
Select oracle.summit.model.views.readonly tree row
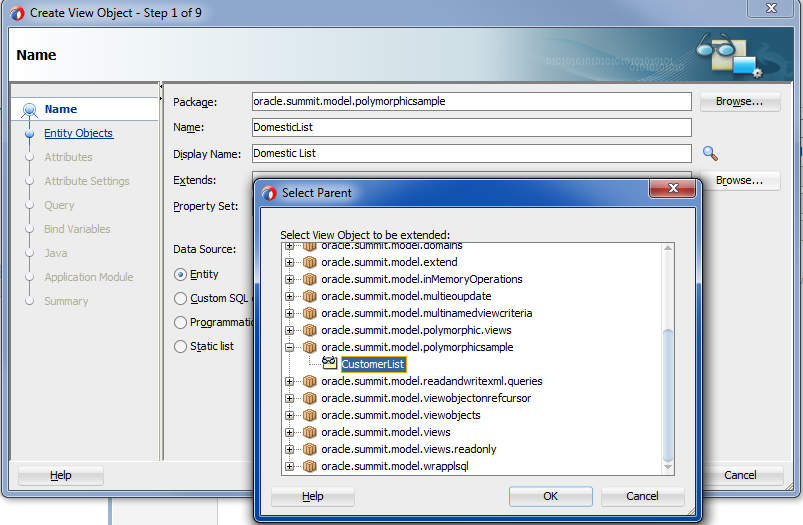(409, 449)
